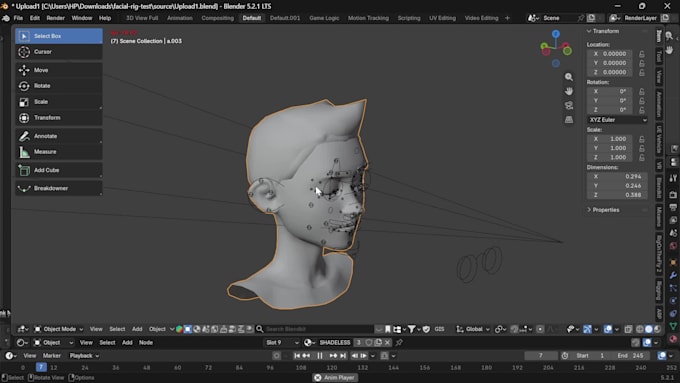The width and height of the screenshot is (680, 383).
Task: Switch to the UV Editing workspace tab
Action: (442, 18)
